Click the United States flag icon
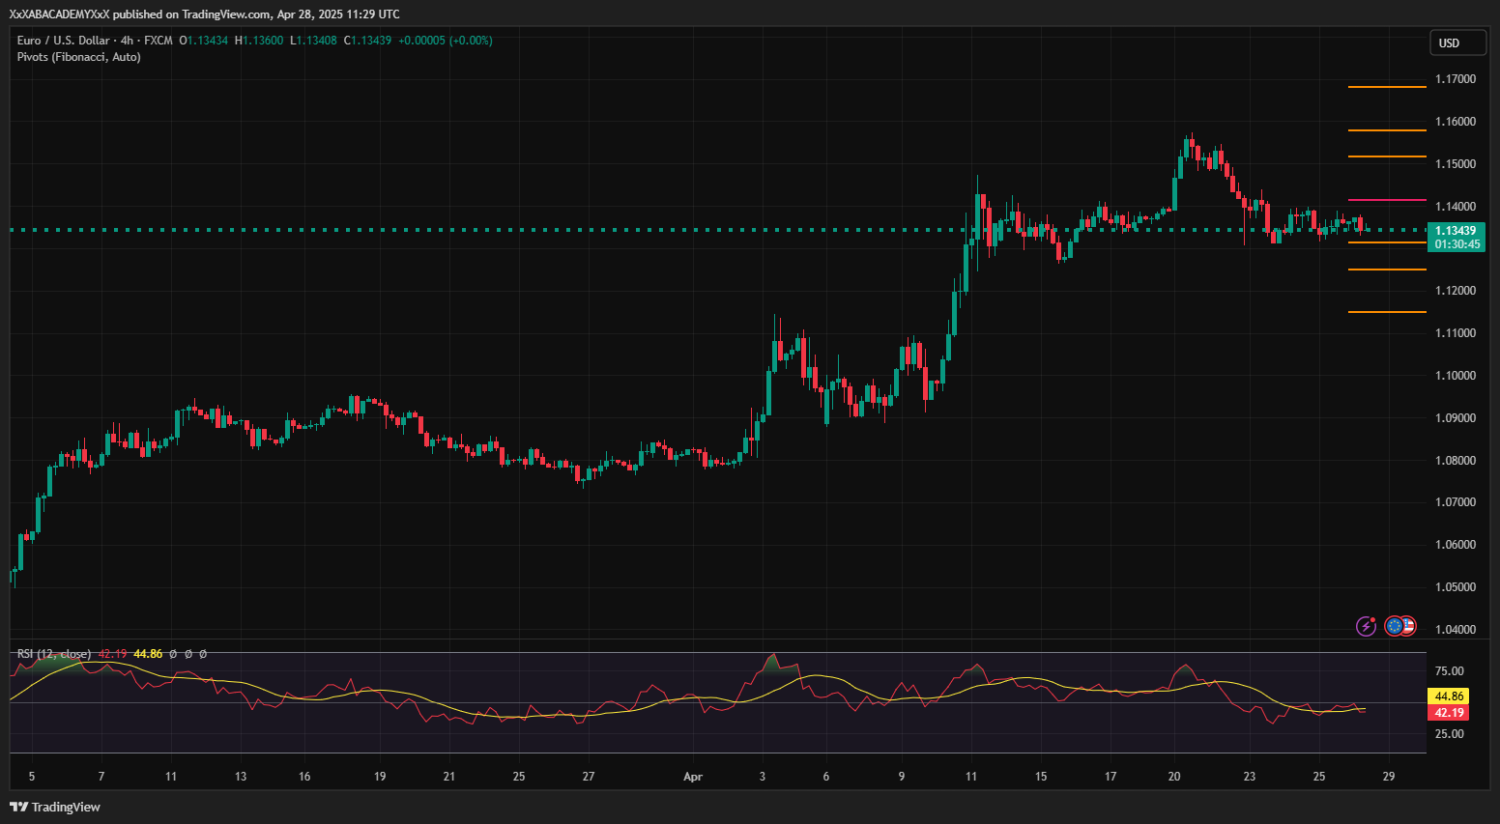Image resolution: width=1500 pixels, height=824 pixels. click(x=1408, y=626)
